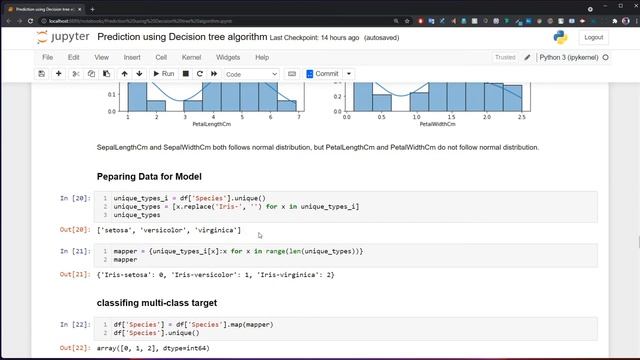
Task: Click the pencil edit icon by Trusted
Action: [527, 58]
